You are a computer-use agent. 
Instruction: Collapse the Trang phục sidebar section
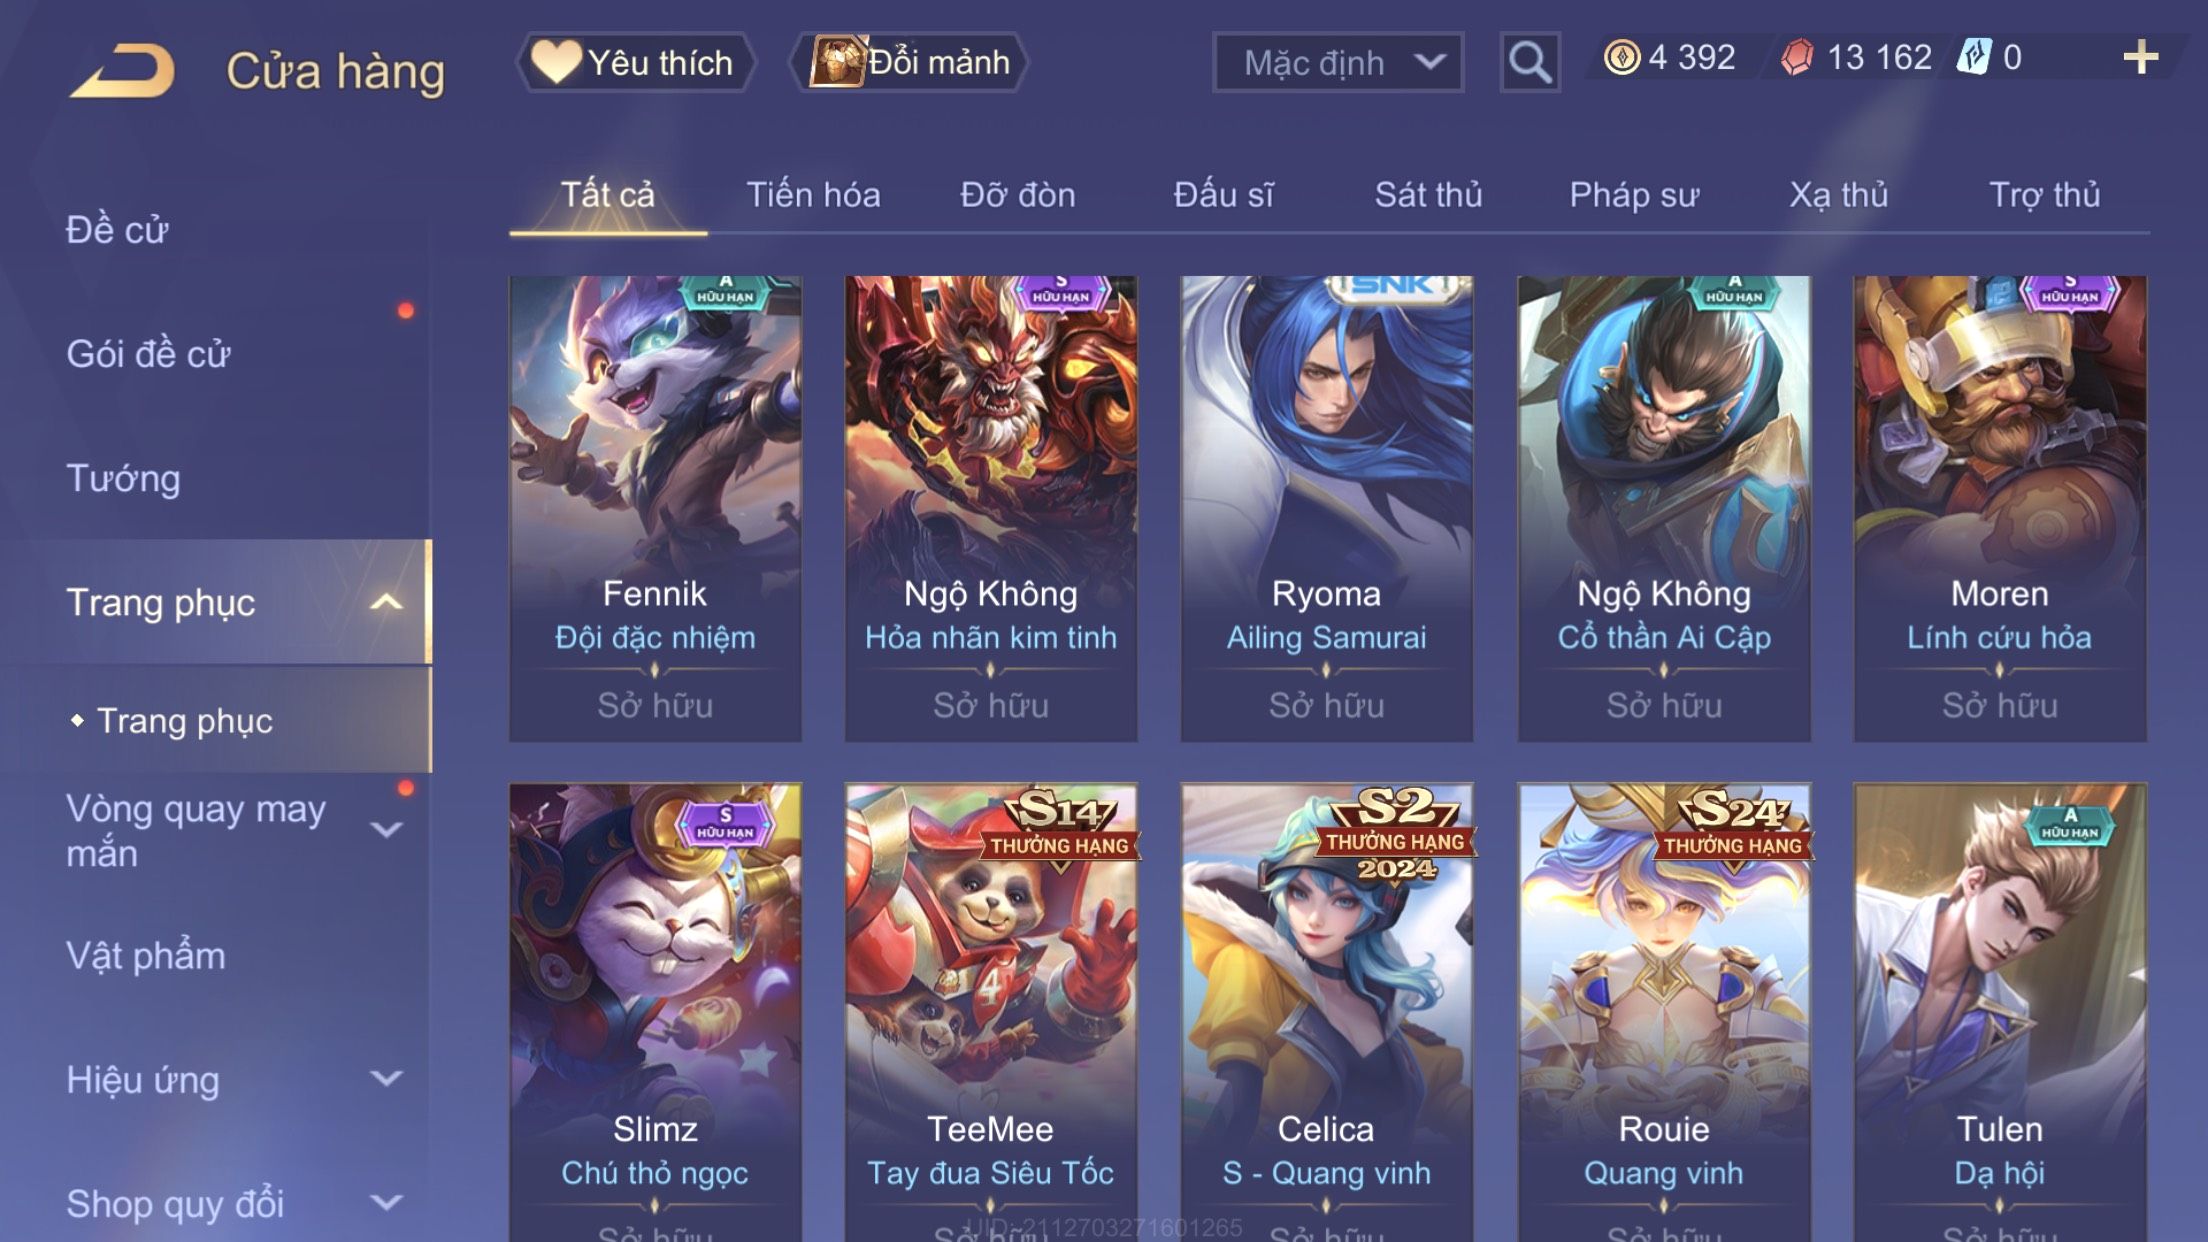[386, 602]
